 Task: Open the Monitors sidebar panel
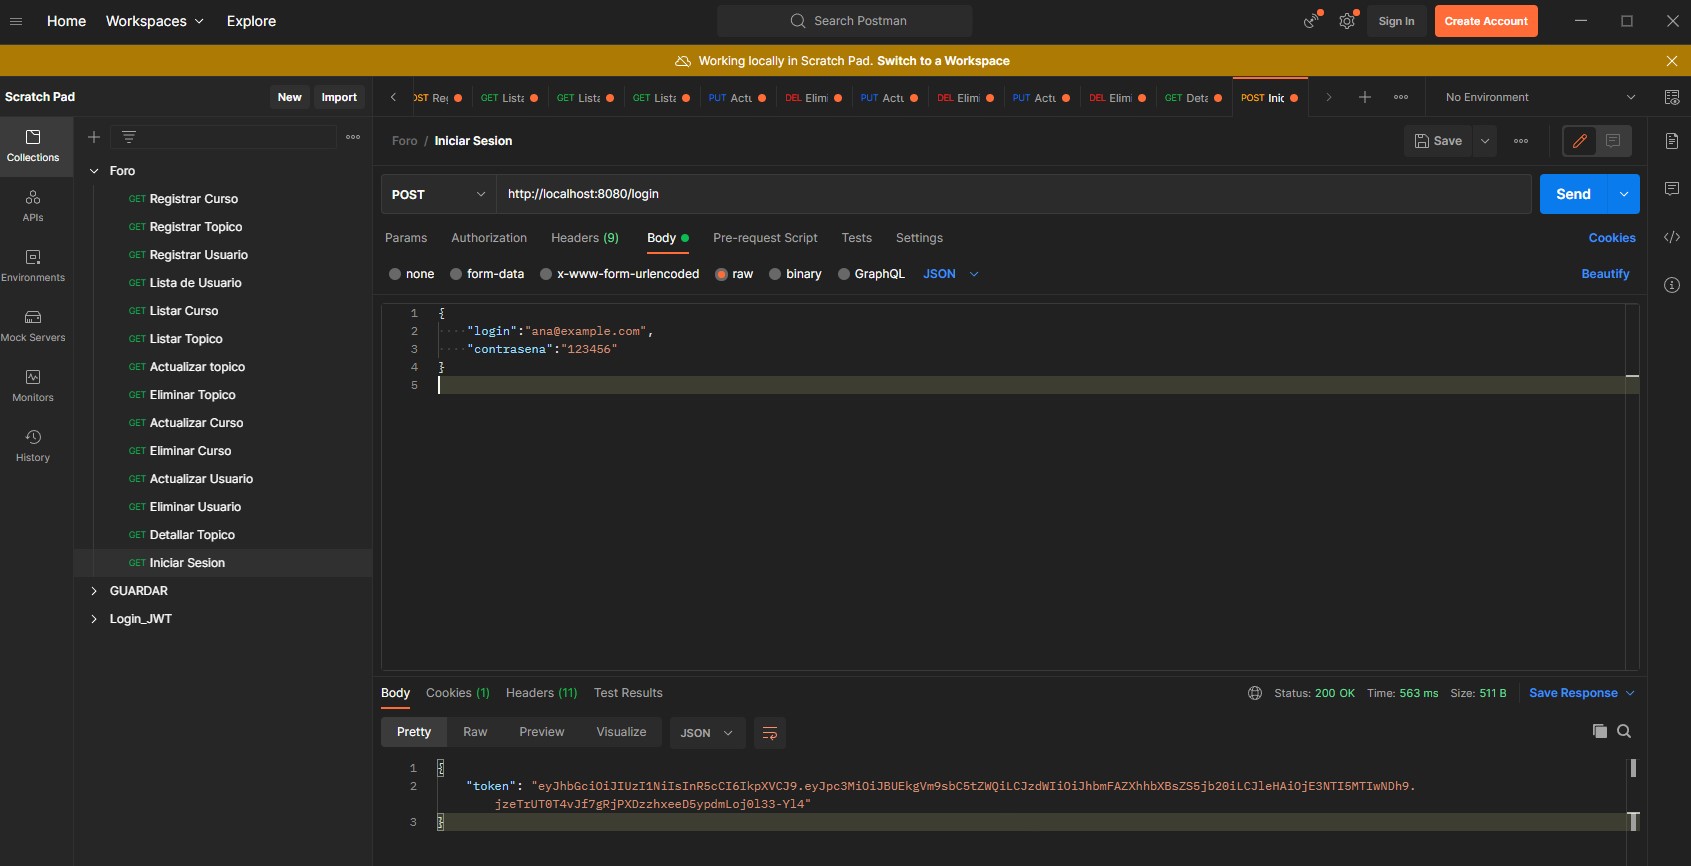(33, 386)
